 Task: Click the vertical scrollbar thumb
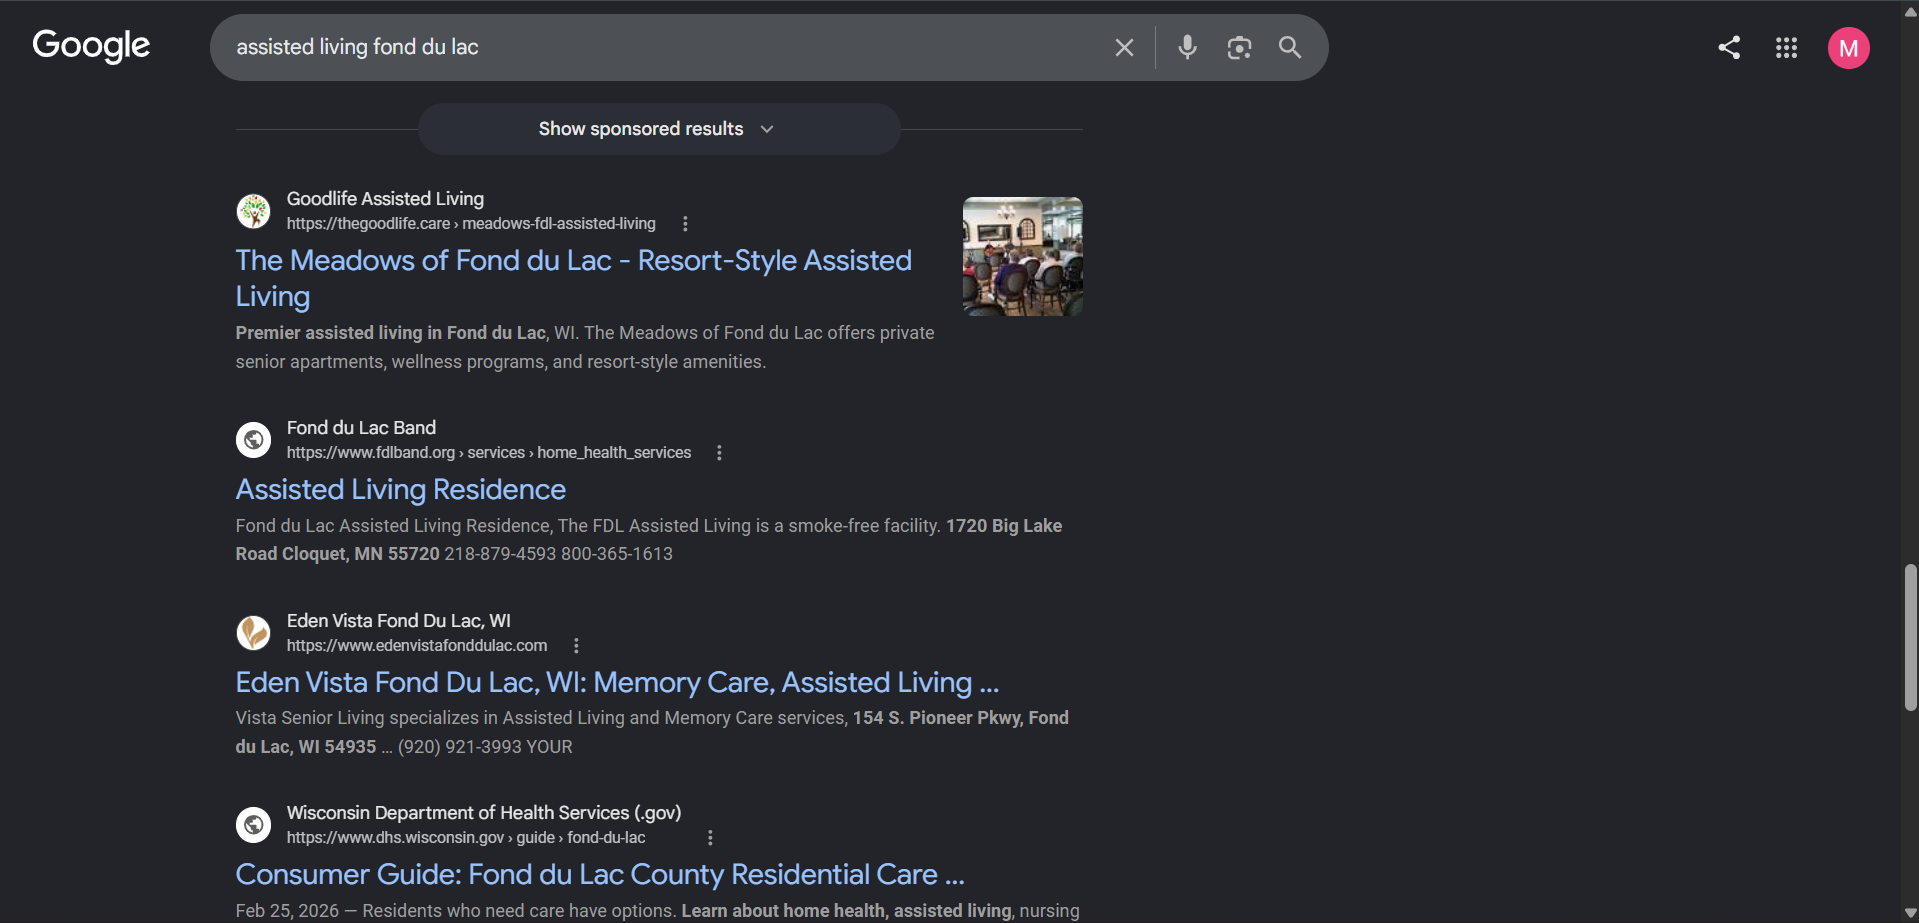click(1910, 638)
